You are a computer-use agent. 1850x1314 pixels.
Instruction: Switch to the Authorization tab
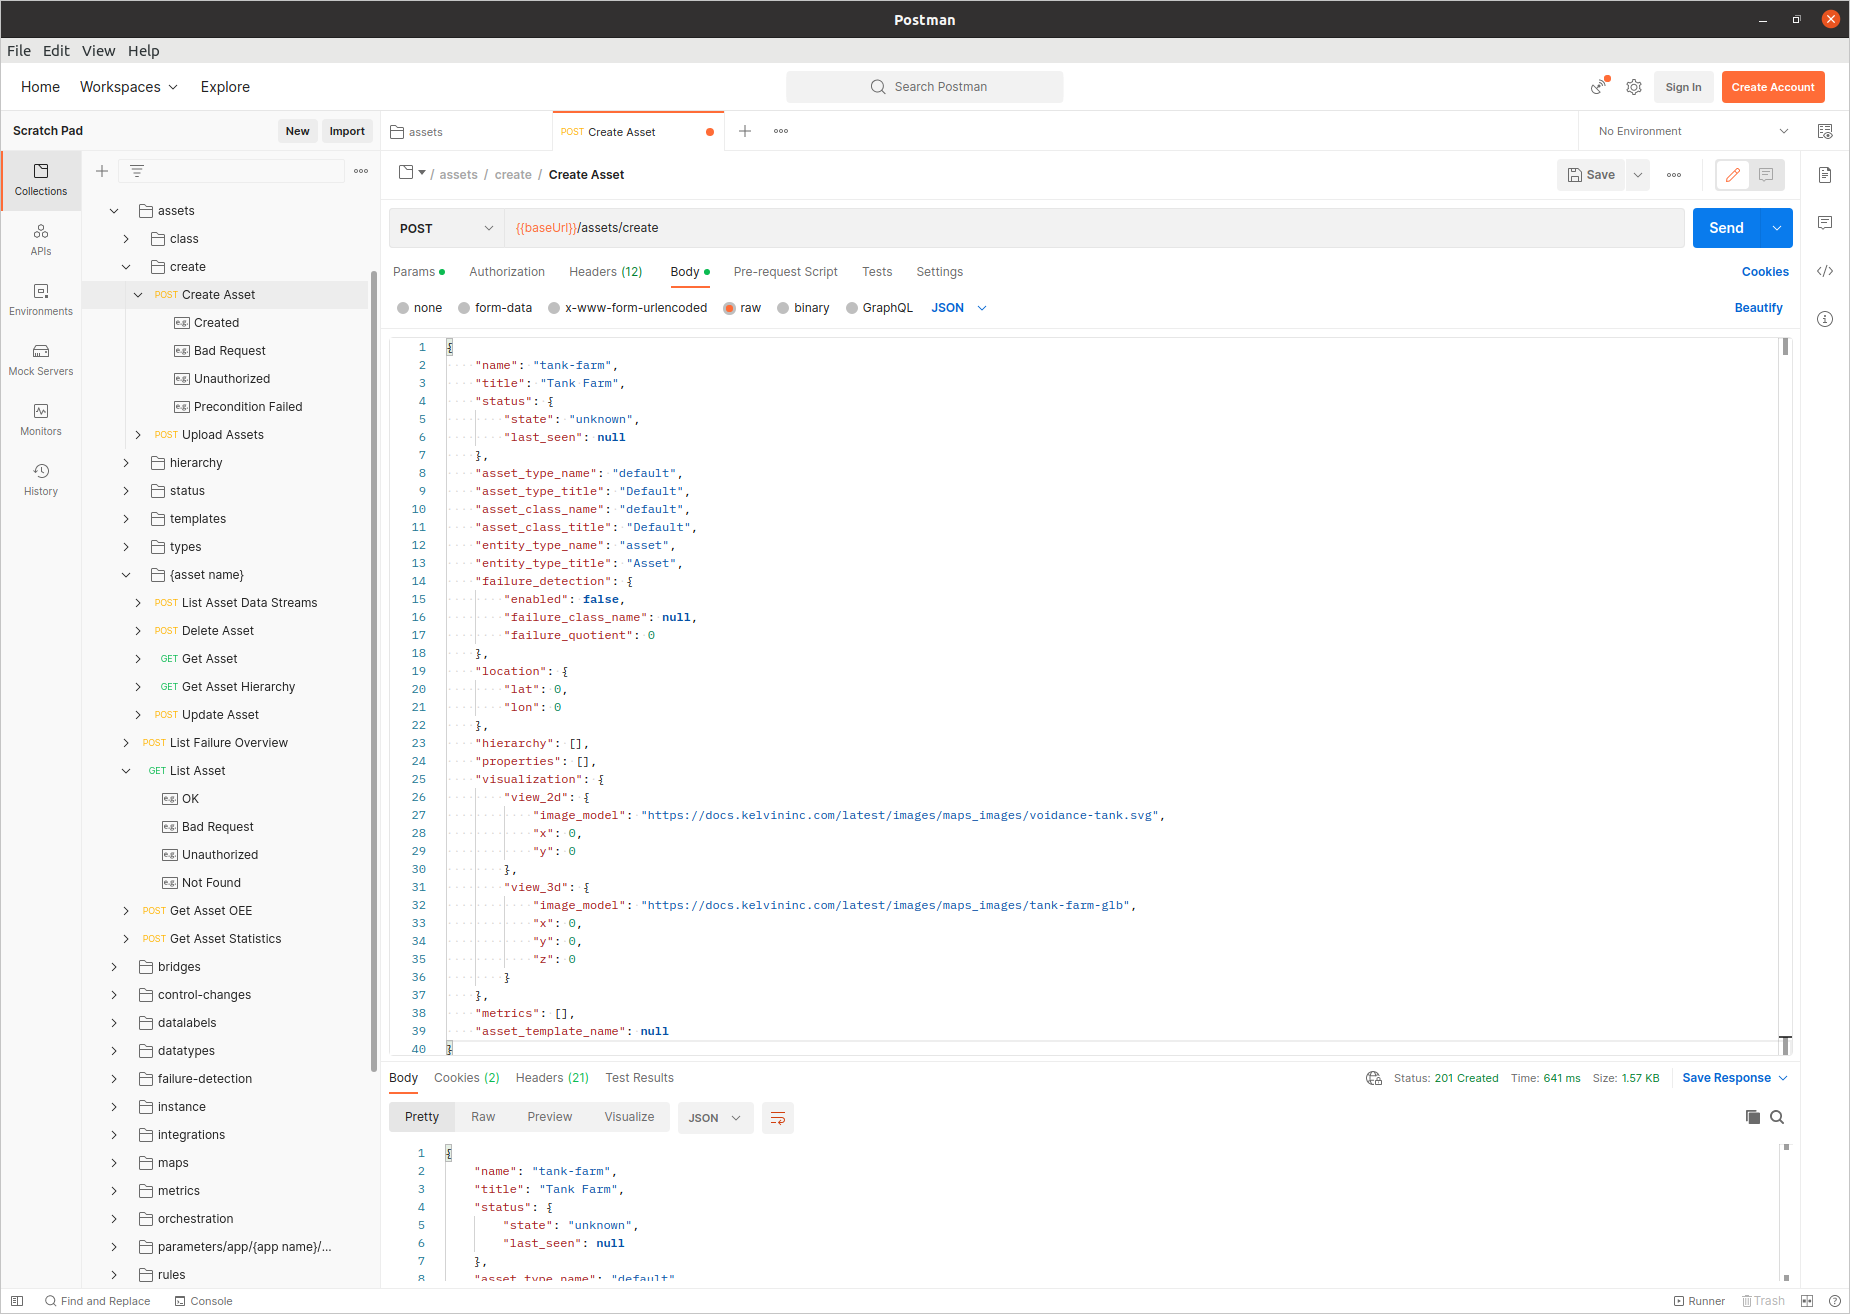pyautogui.click(x=507, y=271)
